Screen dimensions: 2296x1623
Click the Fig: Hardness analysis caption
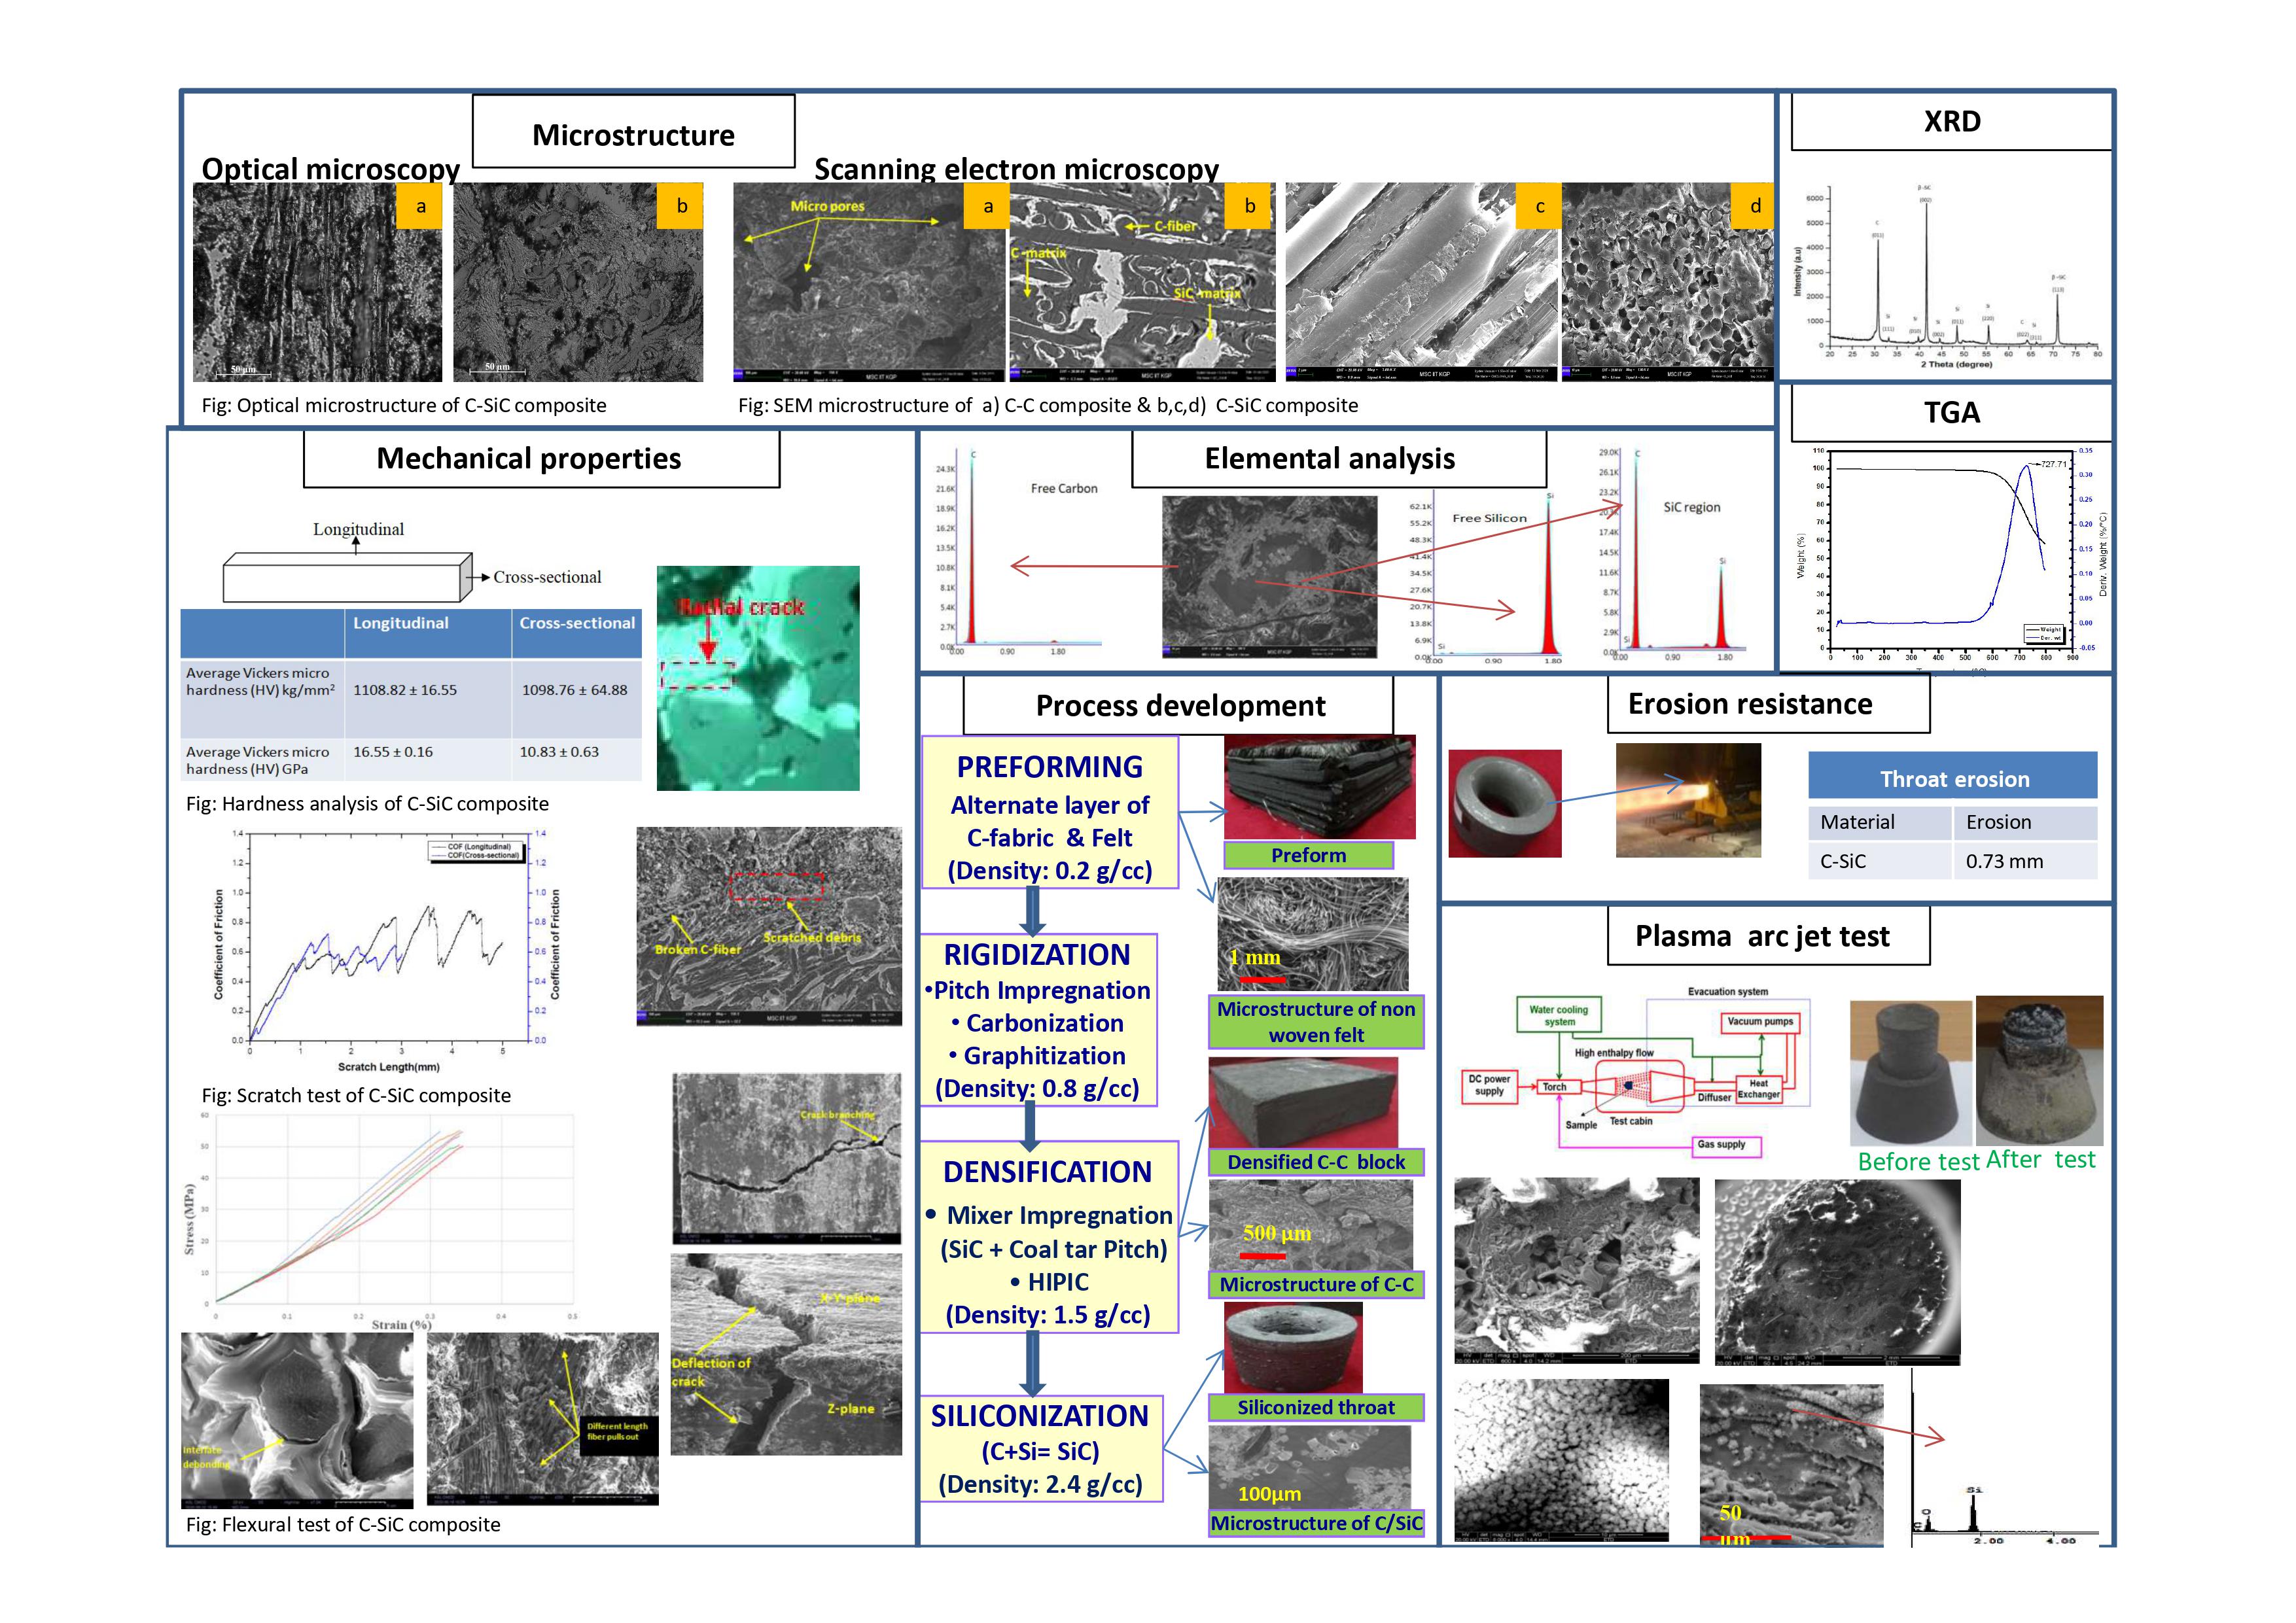pos(367,803)
